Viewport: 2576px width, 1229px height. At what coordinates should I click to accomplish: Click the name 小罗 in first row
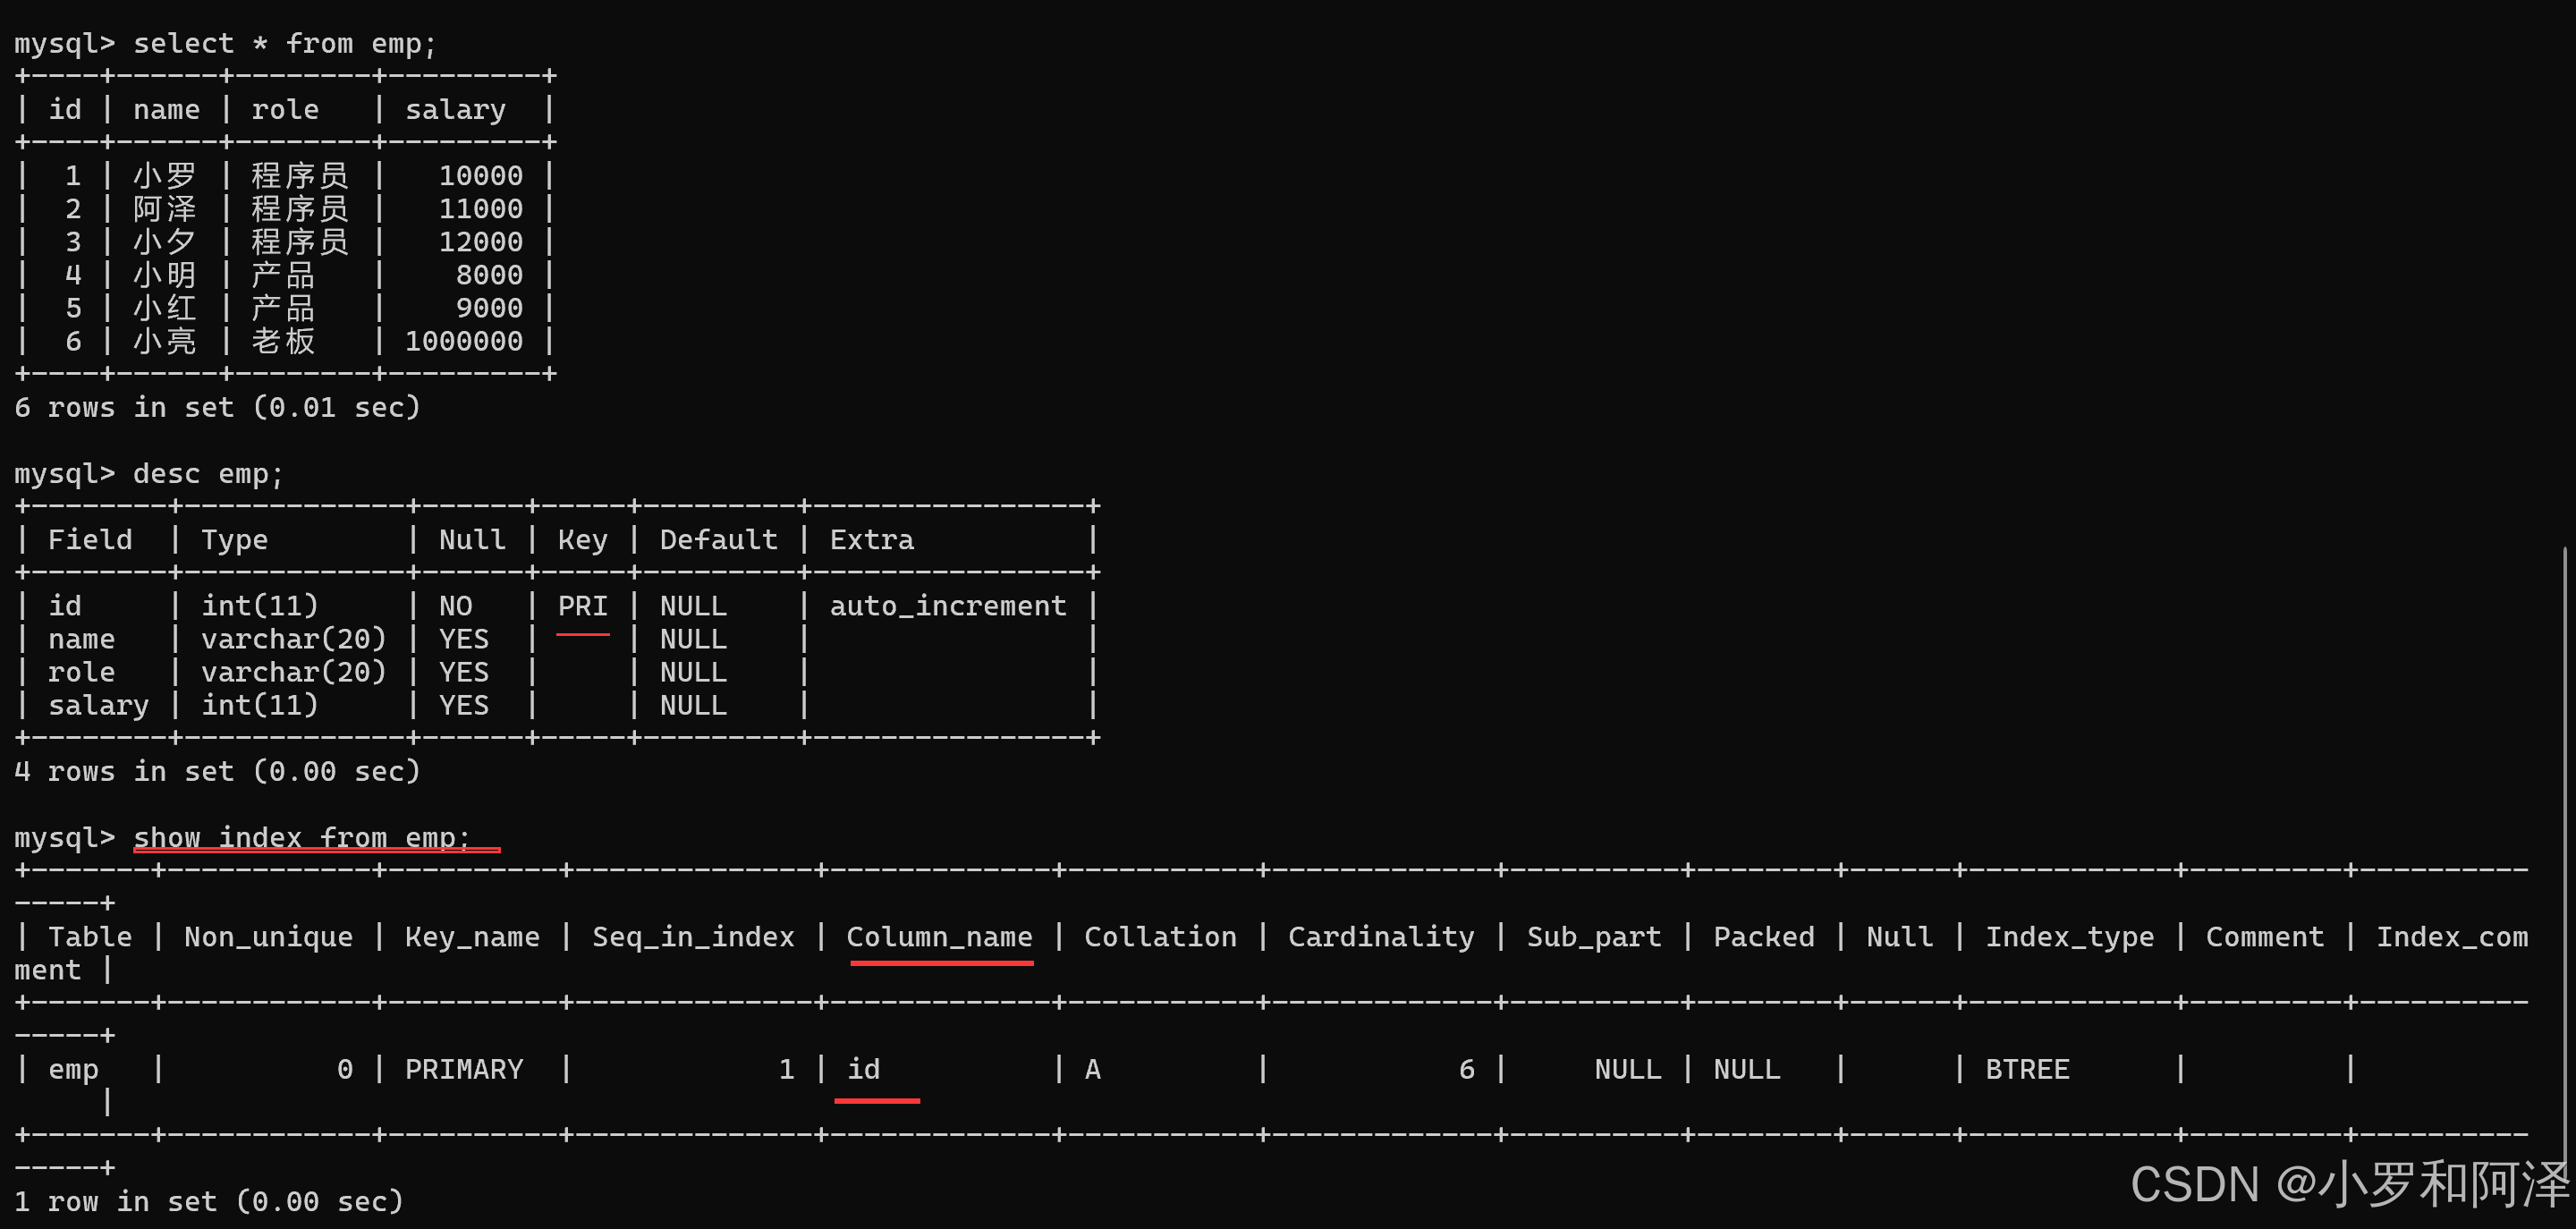click(x=165, y=176)
